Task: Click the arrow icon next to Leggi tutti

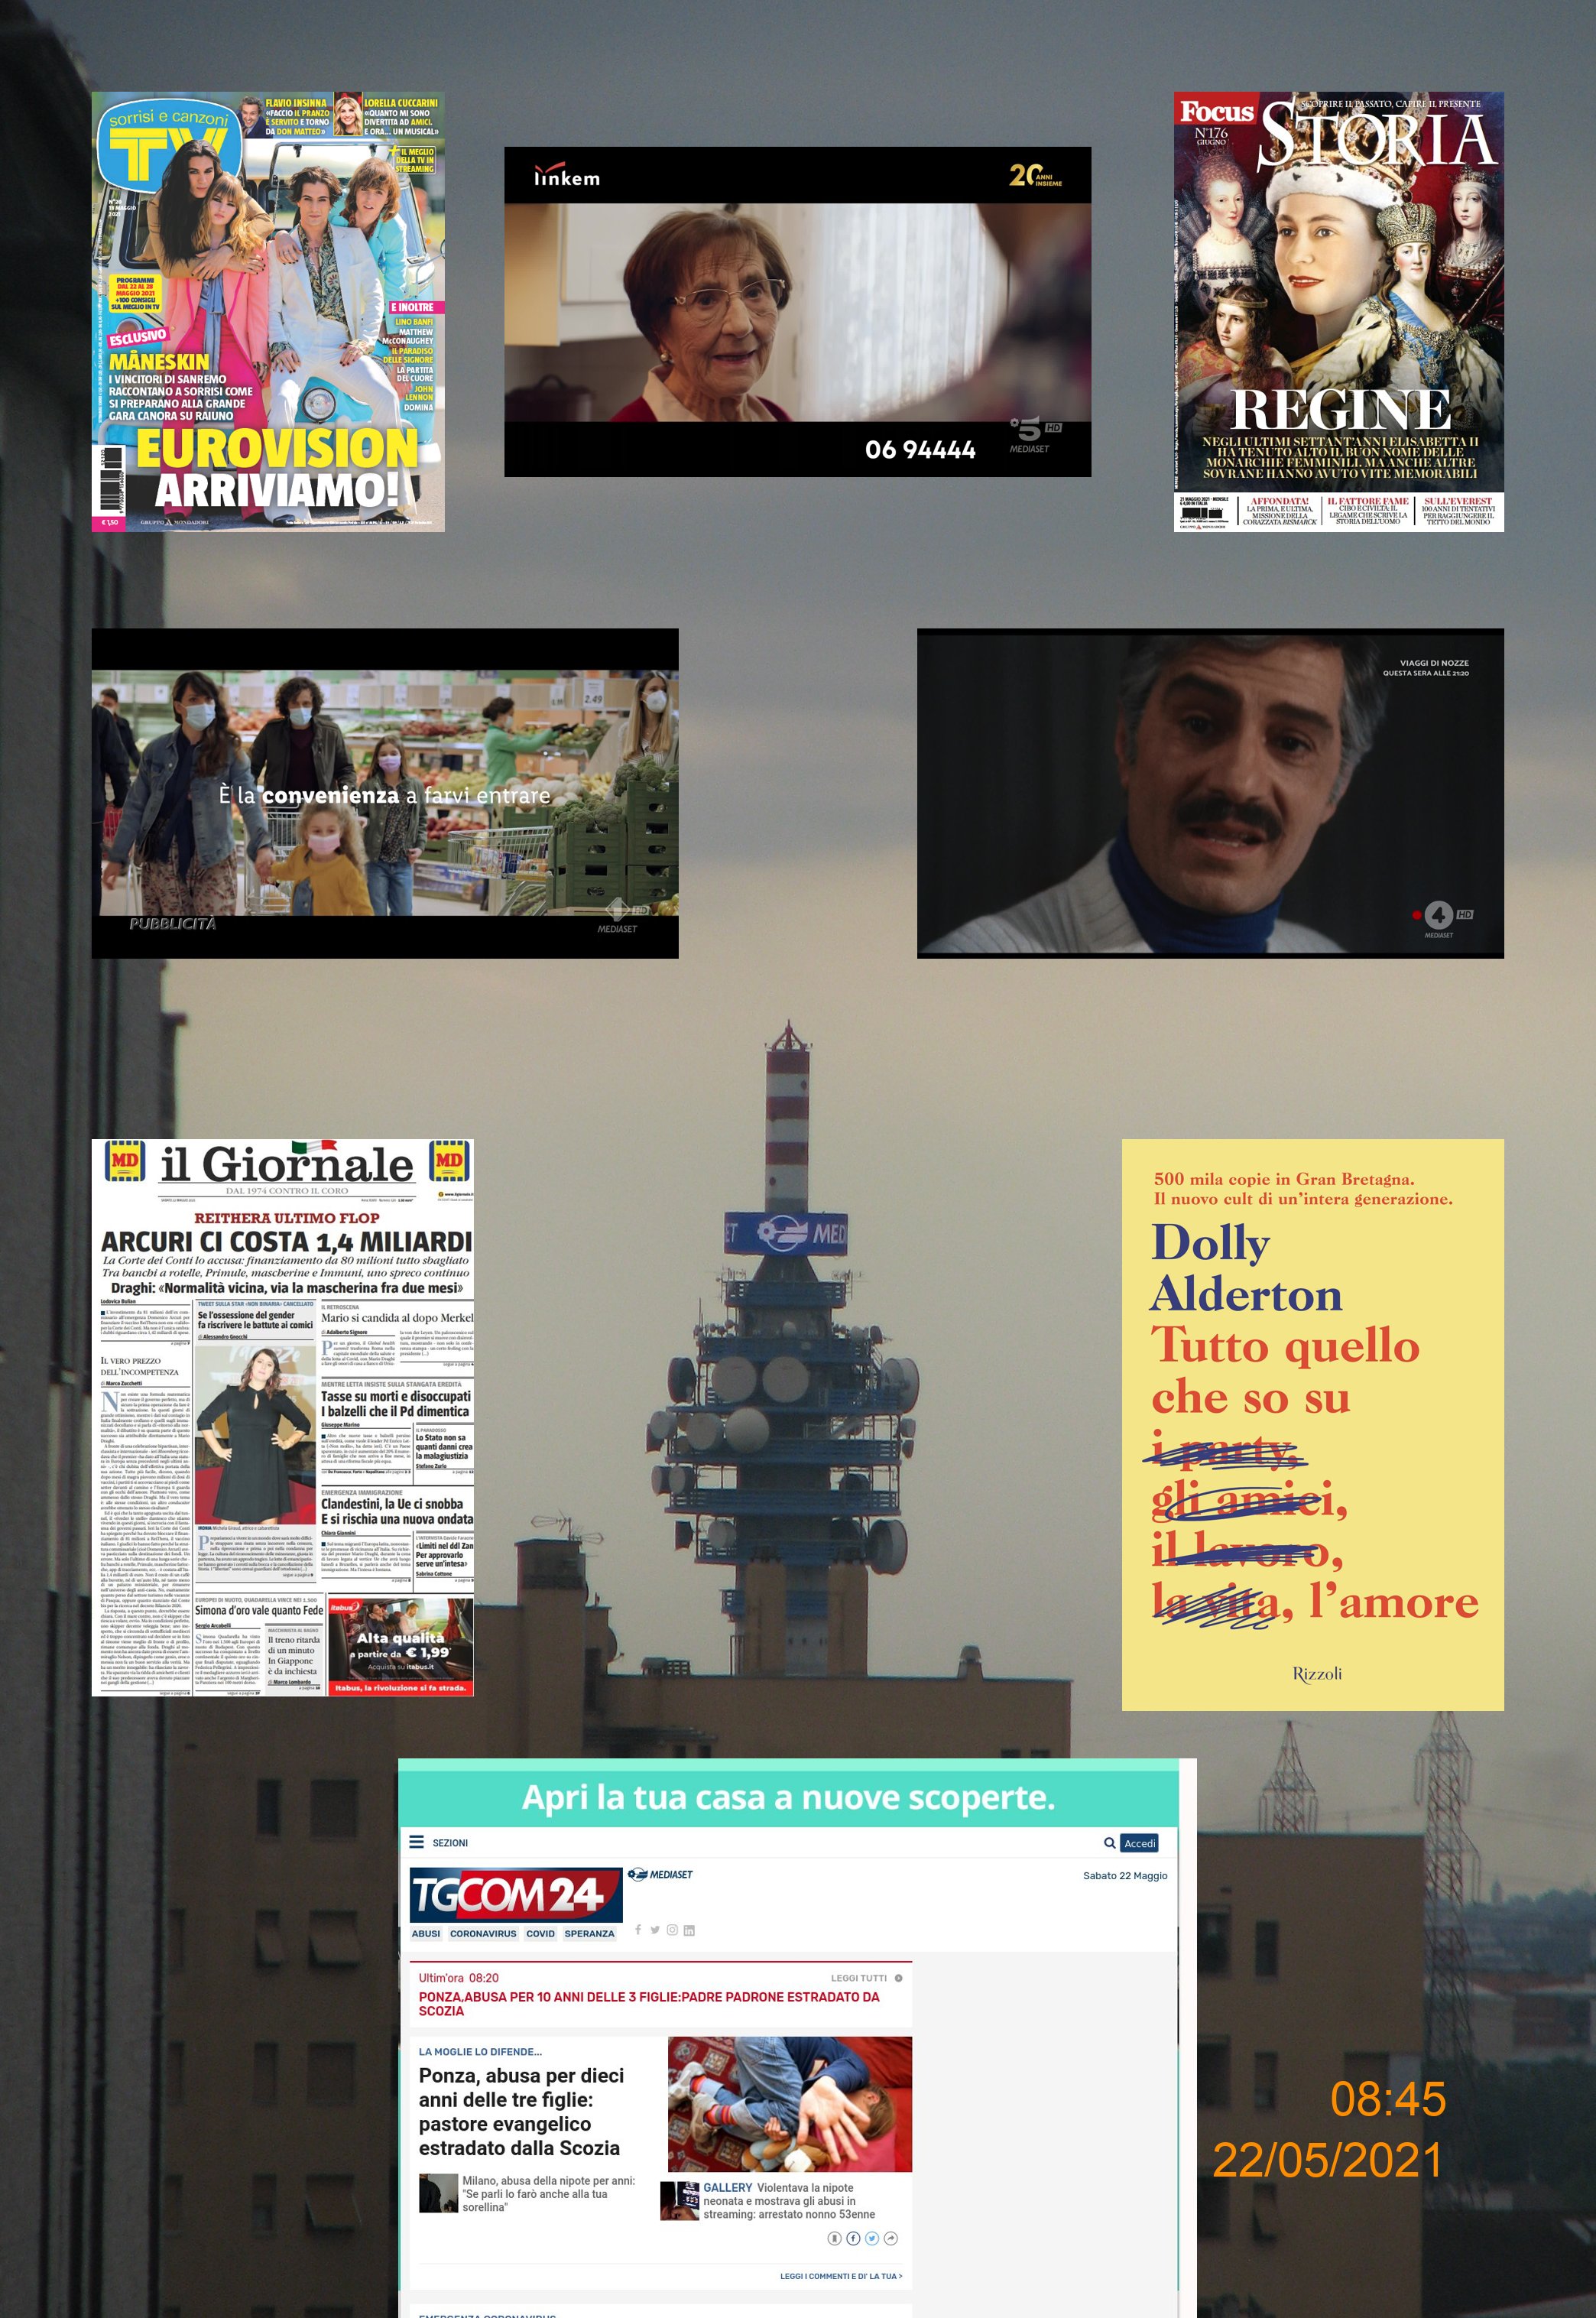Action: (x=899, y=1978)
